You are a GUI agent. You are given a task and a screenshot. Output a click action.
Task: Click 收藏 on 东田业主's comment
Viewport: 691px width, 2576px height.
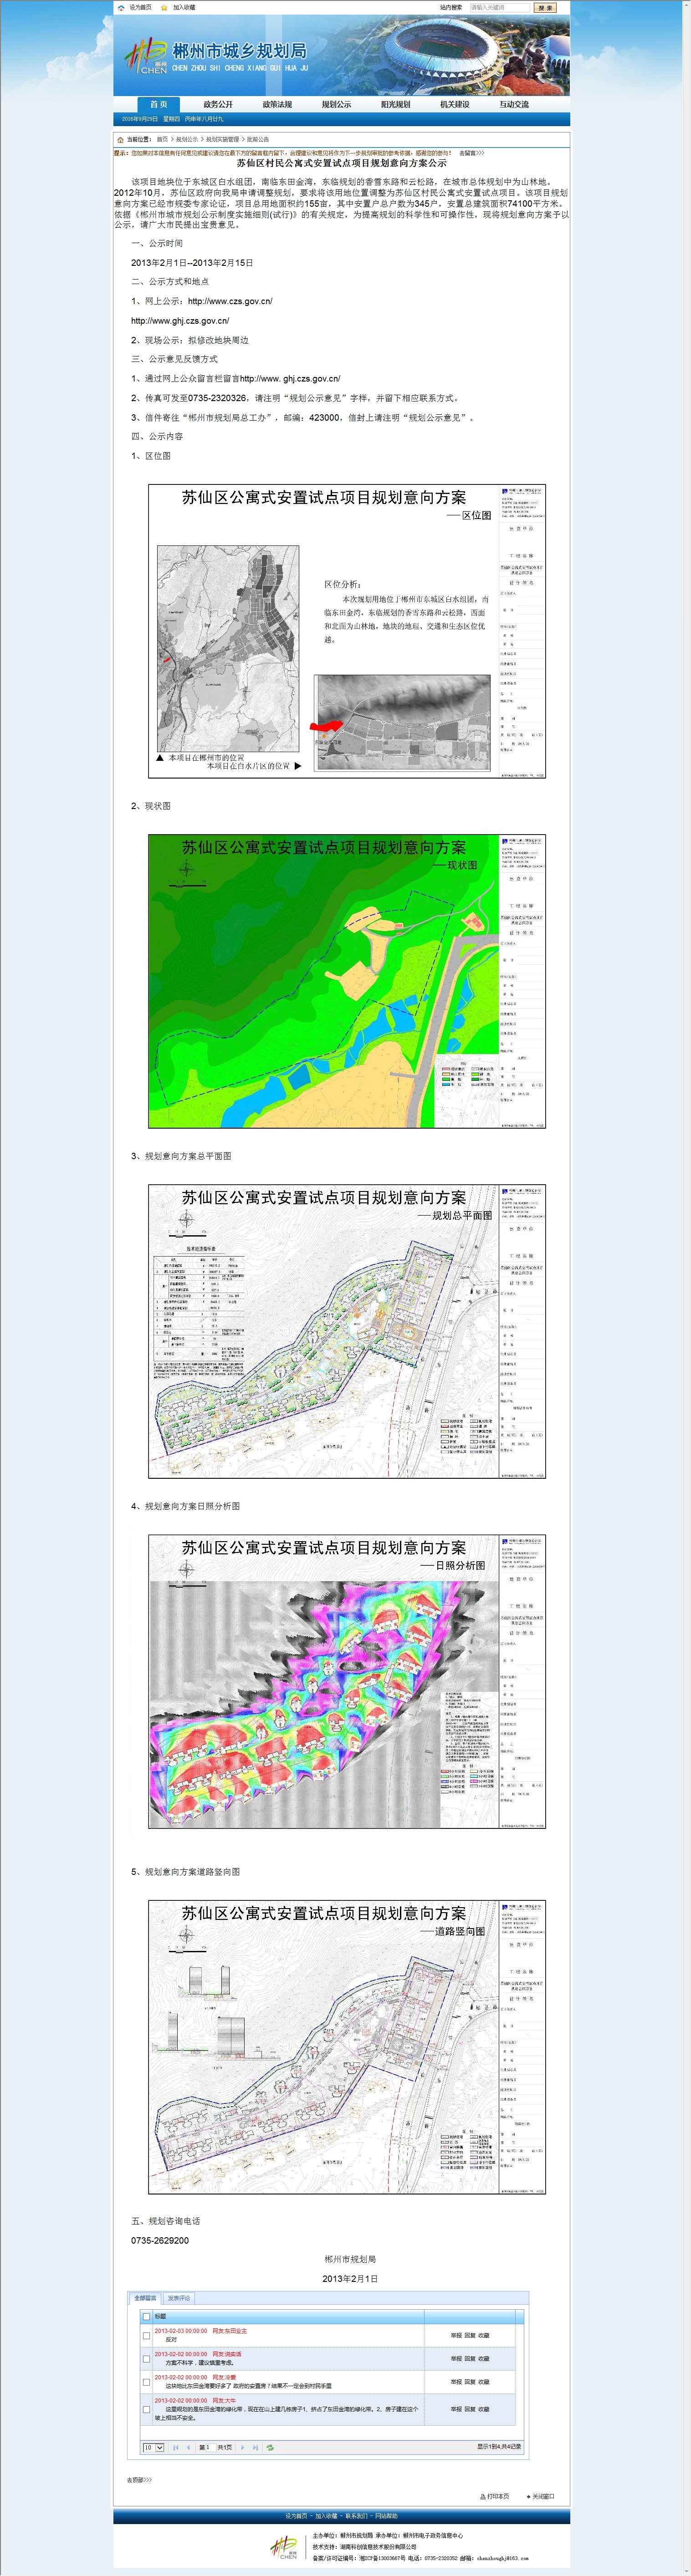pyautogui.click(x=484, y=2336)
